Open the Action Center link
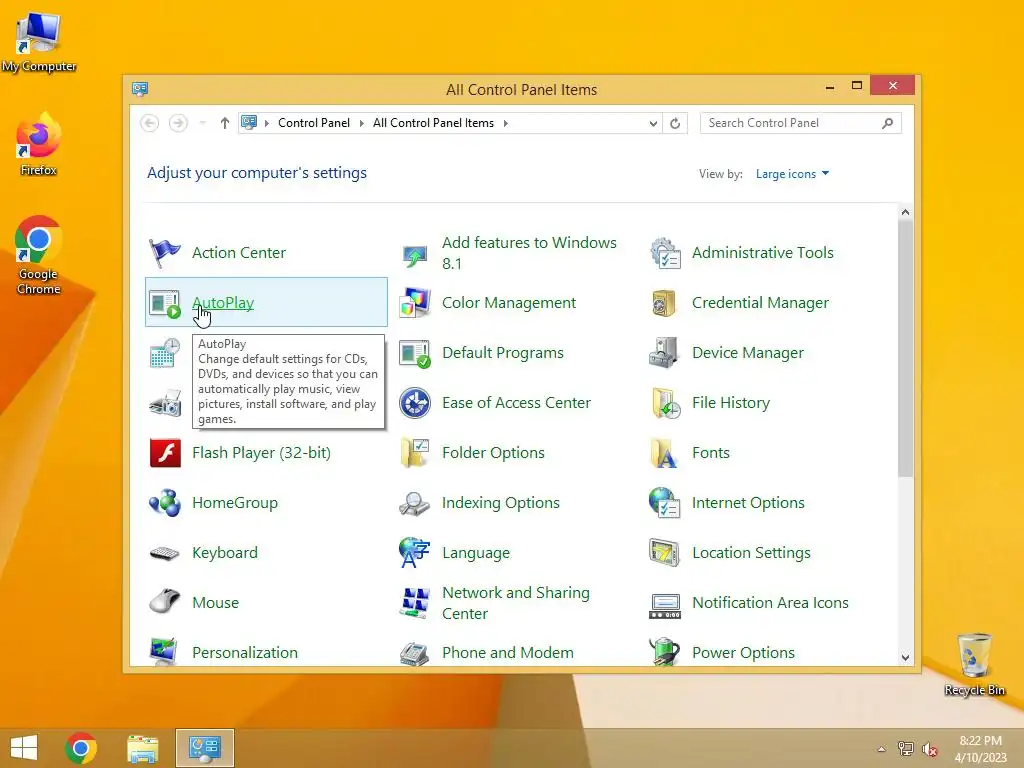1024x768 pixels. coord(239,253)
